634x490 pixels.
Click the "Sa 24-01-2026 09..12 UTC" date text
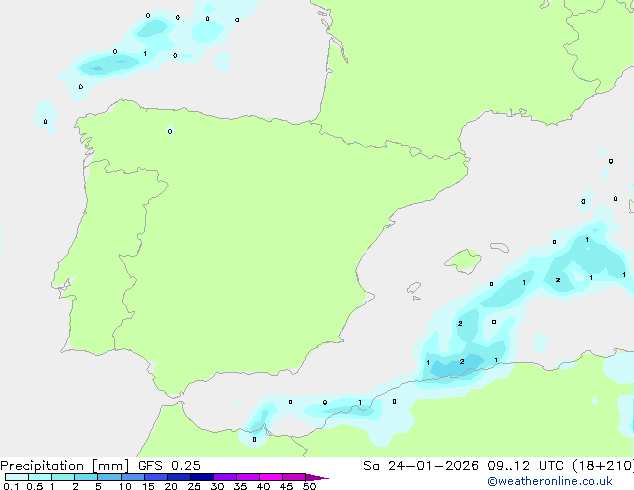[466, 466]
